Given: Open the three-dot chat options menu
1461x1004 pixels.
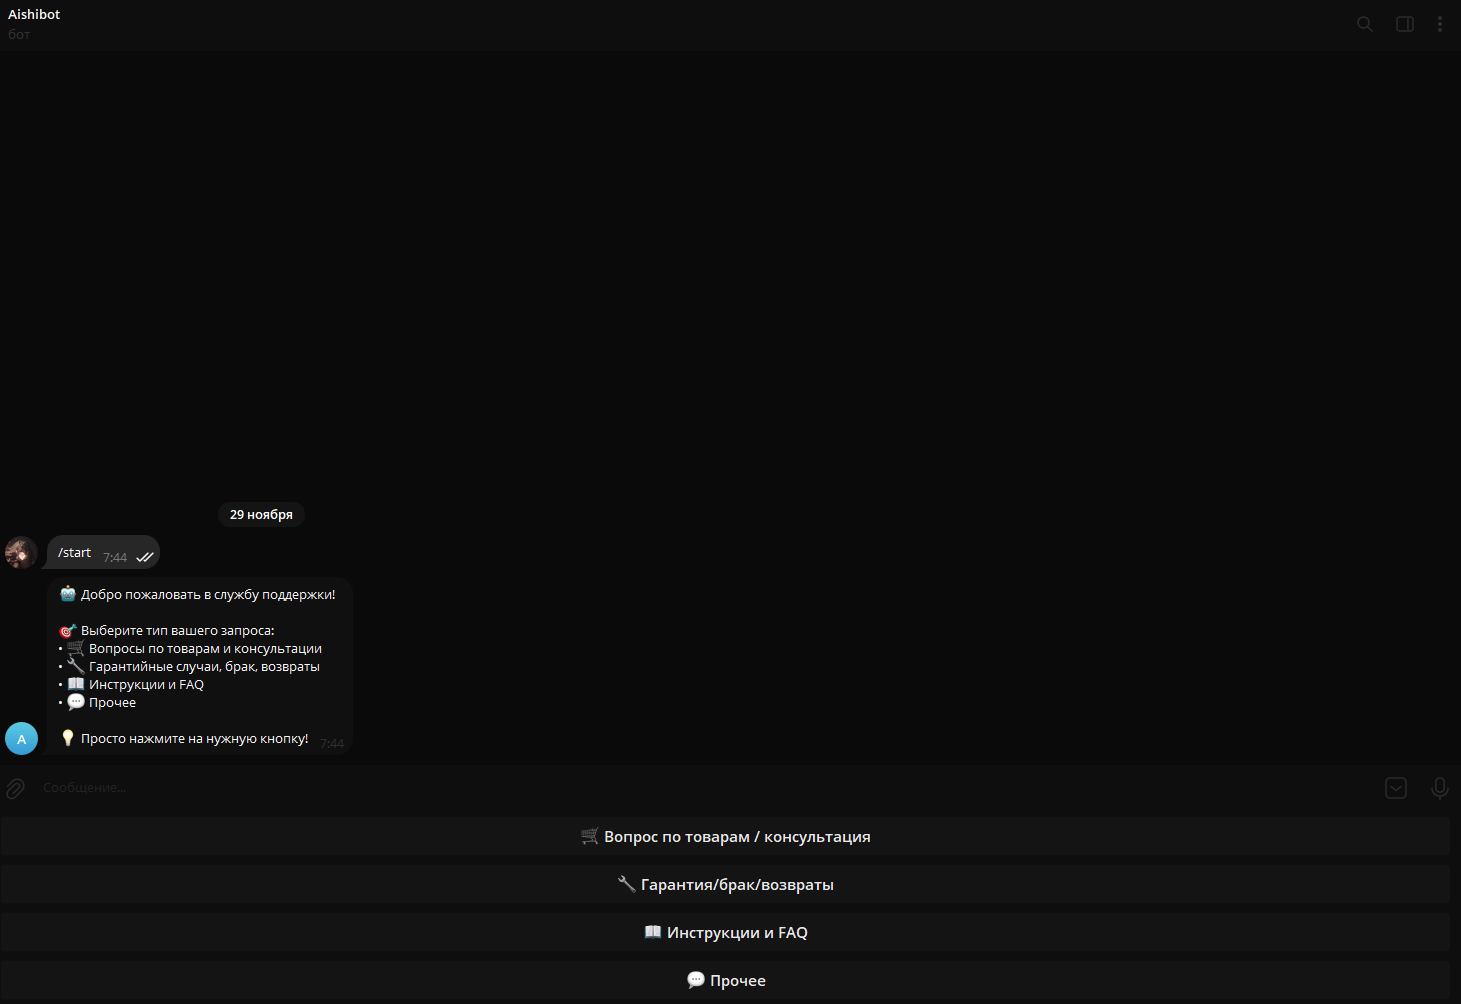Looking at the screenshot, I should click(x=1439, y=24).
